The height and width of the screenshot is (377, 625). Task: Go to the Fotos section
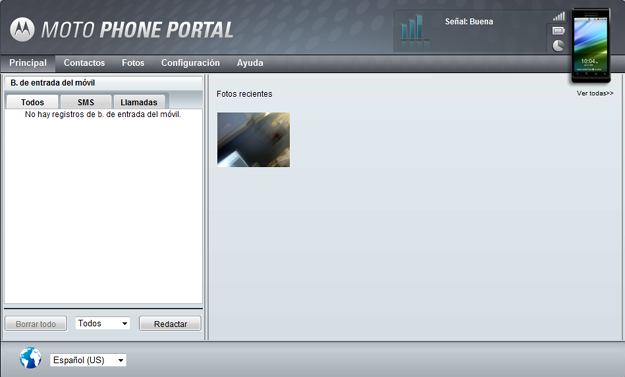[x=133, y=63]
